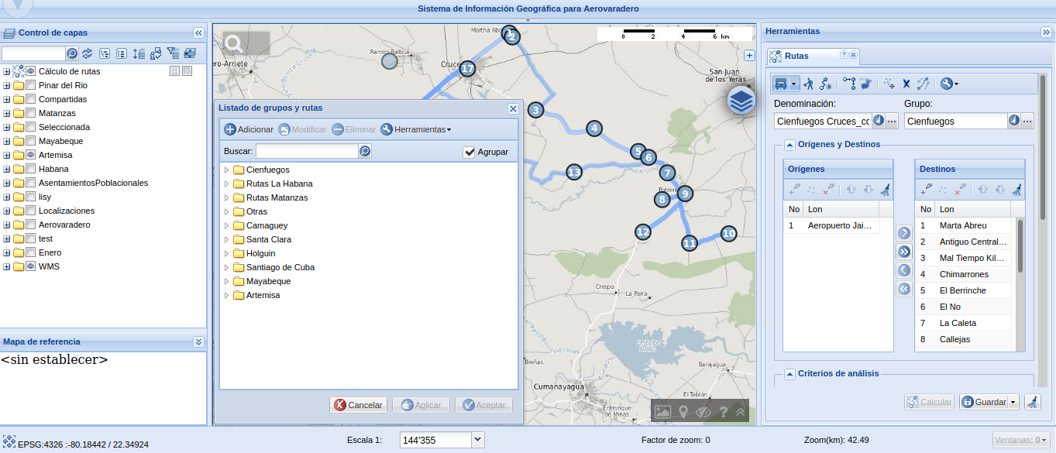Image resolution: width=1056 pixels, height=453 pixels.
Task: Select the Aeropuerto Jai... origin row
Action: point(832,226)
